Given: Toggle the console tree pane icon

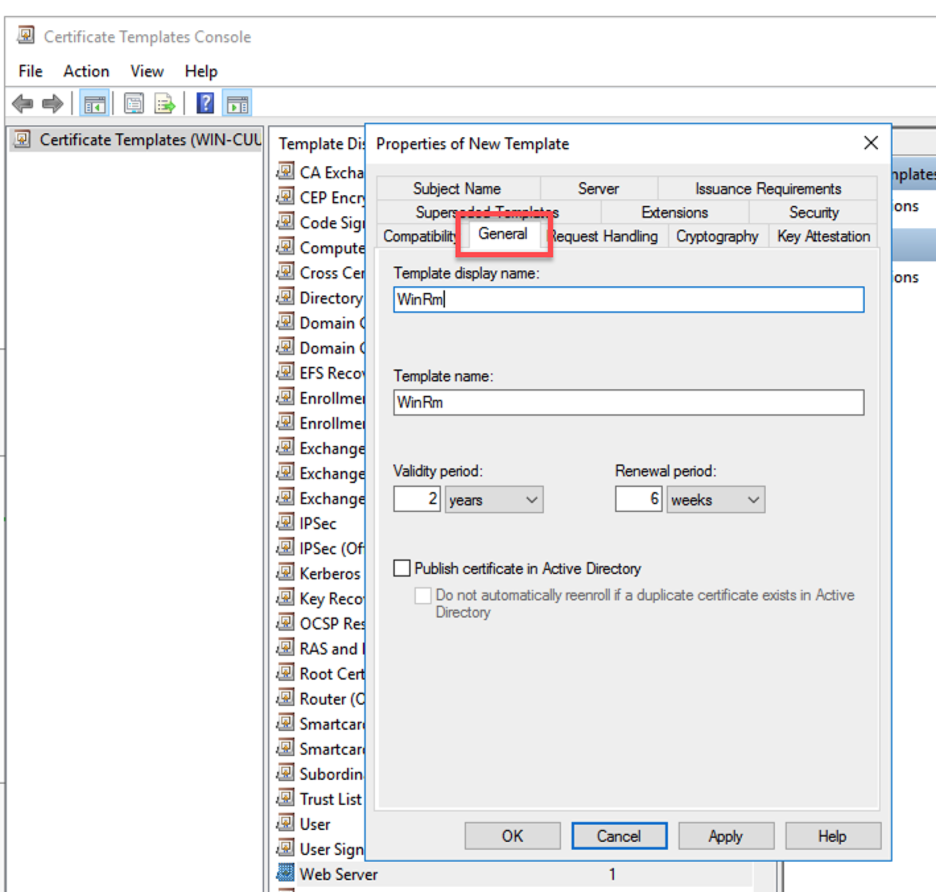Looking at the screenshot, I should (94, 103).
